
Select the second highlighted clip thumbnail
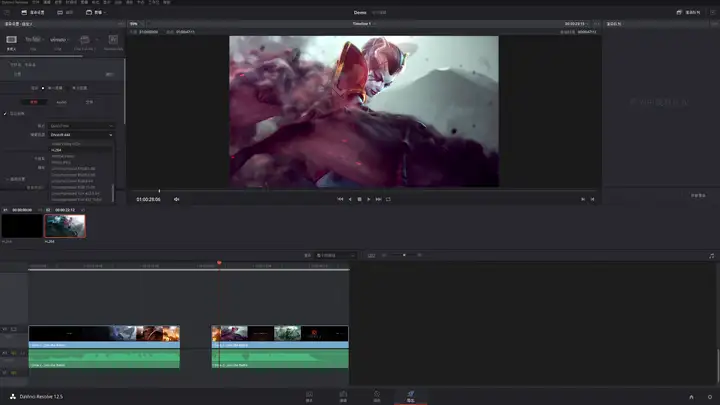(65, 226)
